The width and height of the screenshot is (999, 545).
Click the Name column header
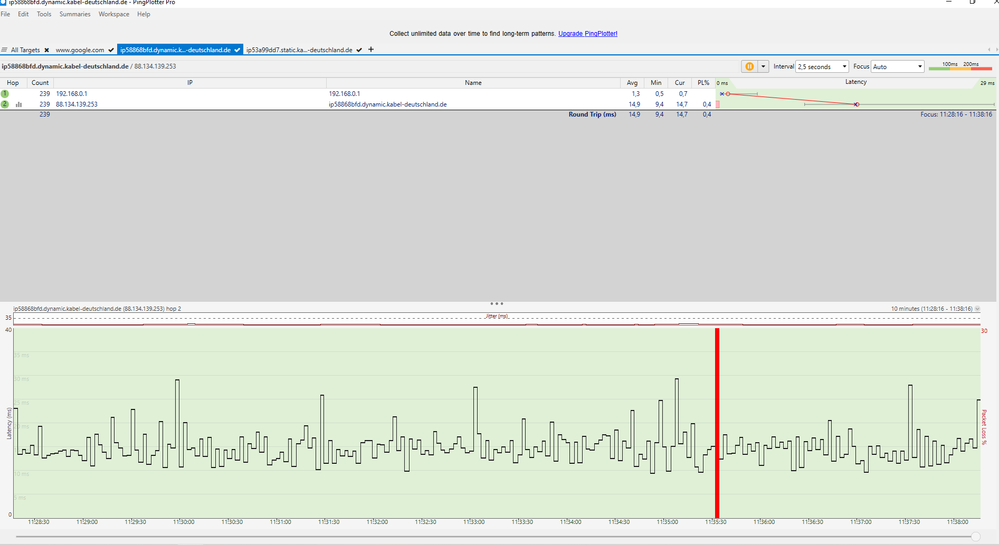(x=473, y=83)
